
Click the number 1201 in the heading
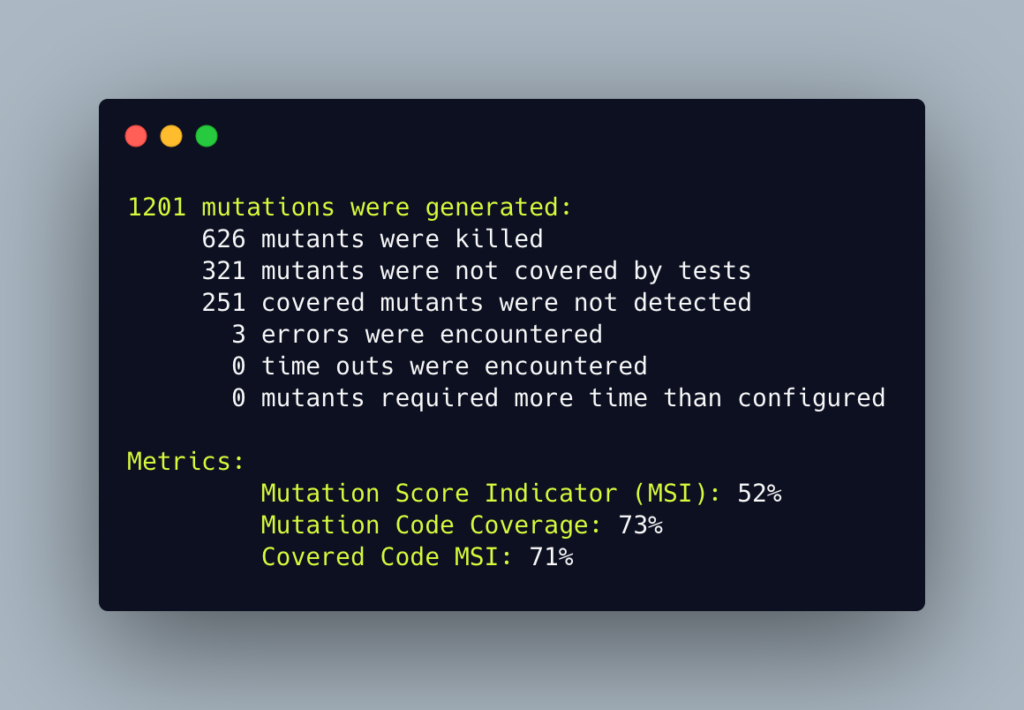point(157,208)
